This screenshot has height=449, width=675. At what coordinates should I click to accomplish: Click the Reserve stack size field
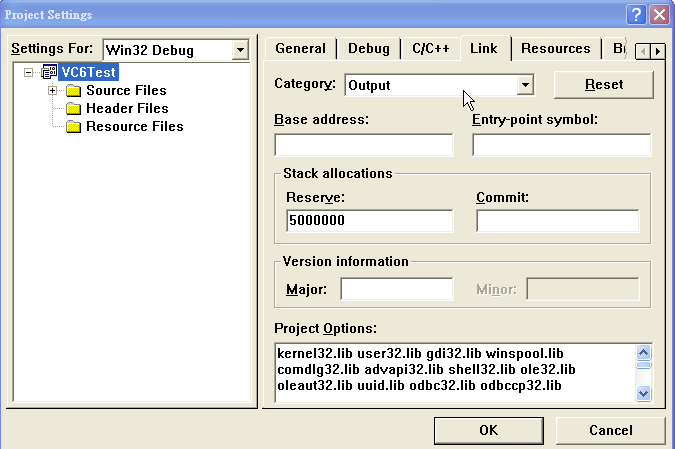tap(367, 220)
